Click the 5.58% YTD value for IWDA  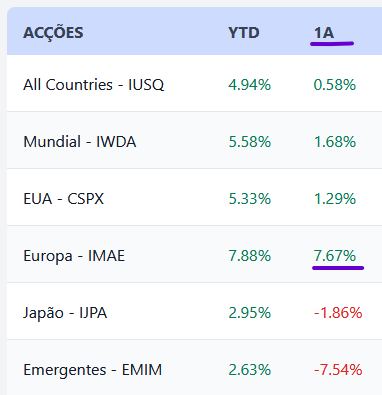[250, 142]
